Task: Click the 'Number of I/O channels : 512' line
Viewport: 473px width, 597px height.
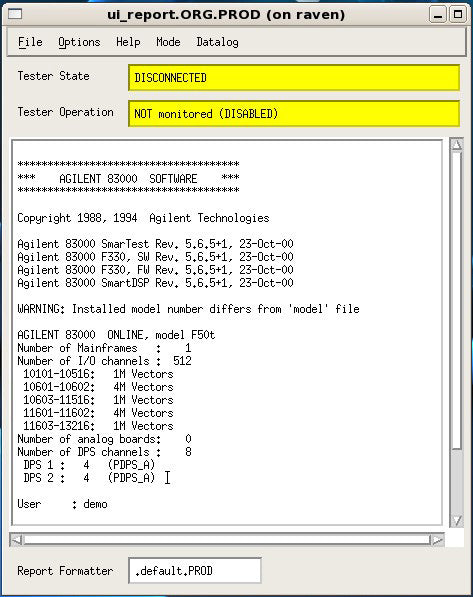Action: coord(104,361)
